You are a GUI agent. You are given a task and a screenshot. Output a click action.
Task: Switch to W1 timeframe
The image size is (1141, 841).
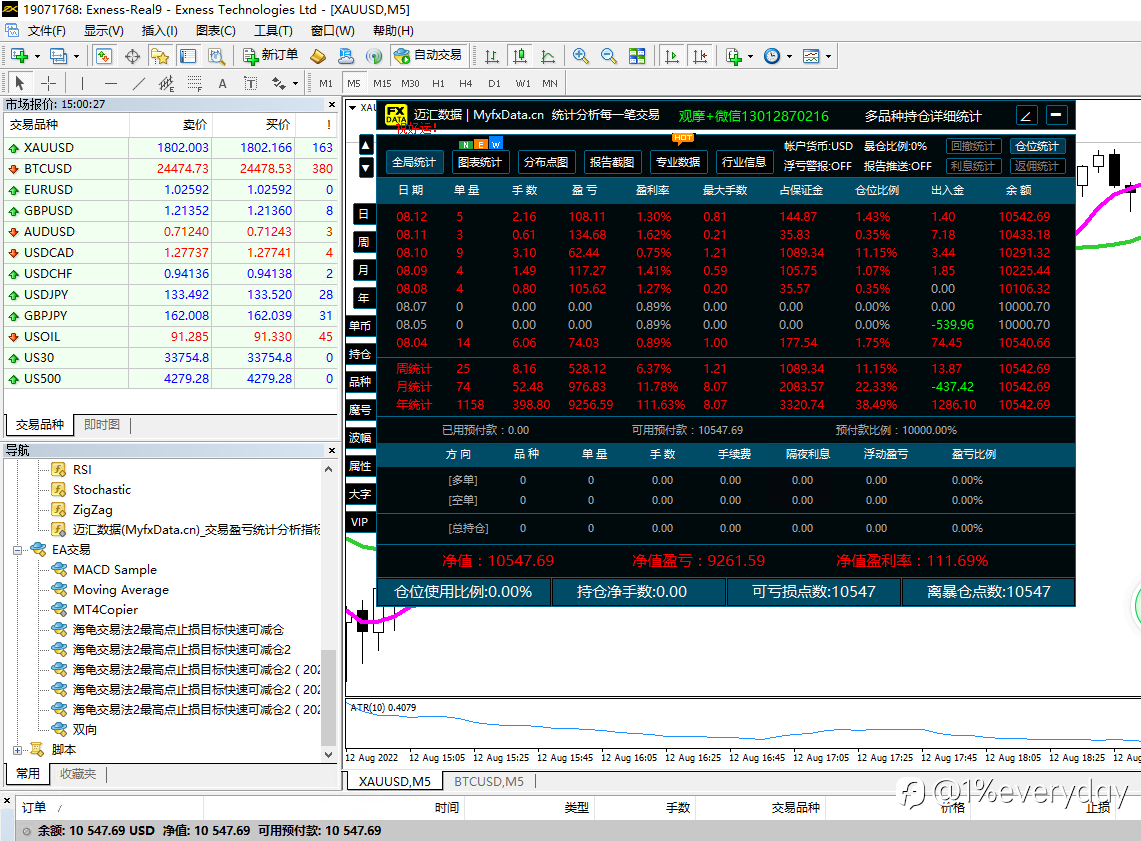[x=523, y=84]
